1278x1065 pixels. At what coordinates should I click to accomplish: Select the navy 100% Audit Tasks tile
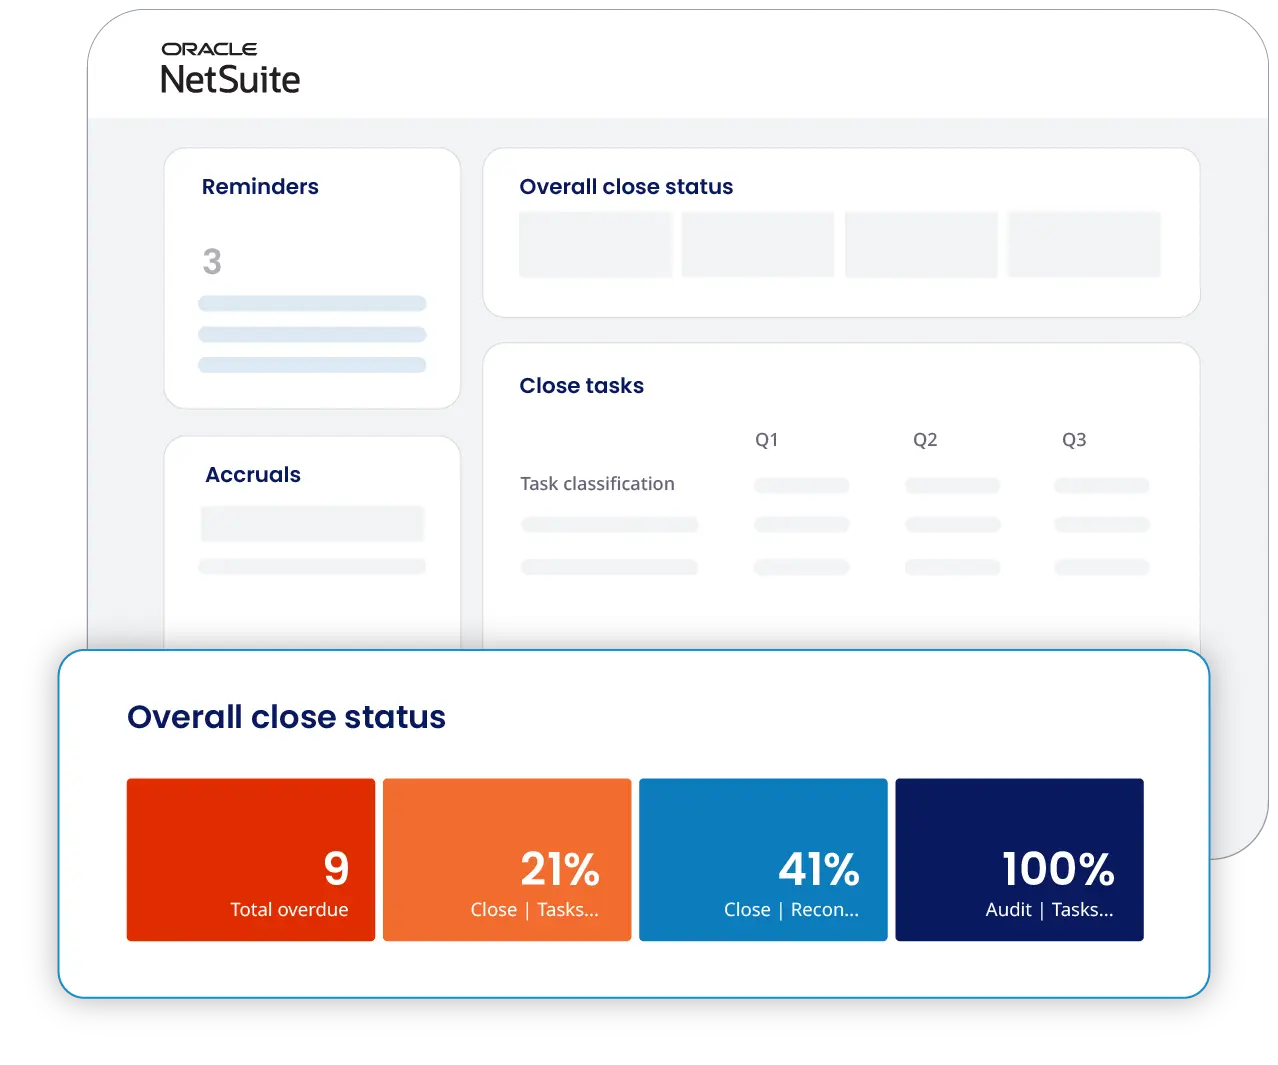[1018, 859]
